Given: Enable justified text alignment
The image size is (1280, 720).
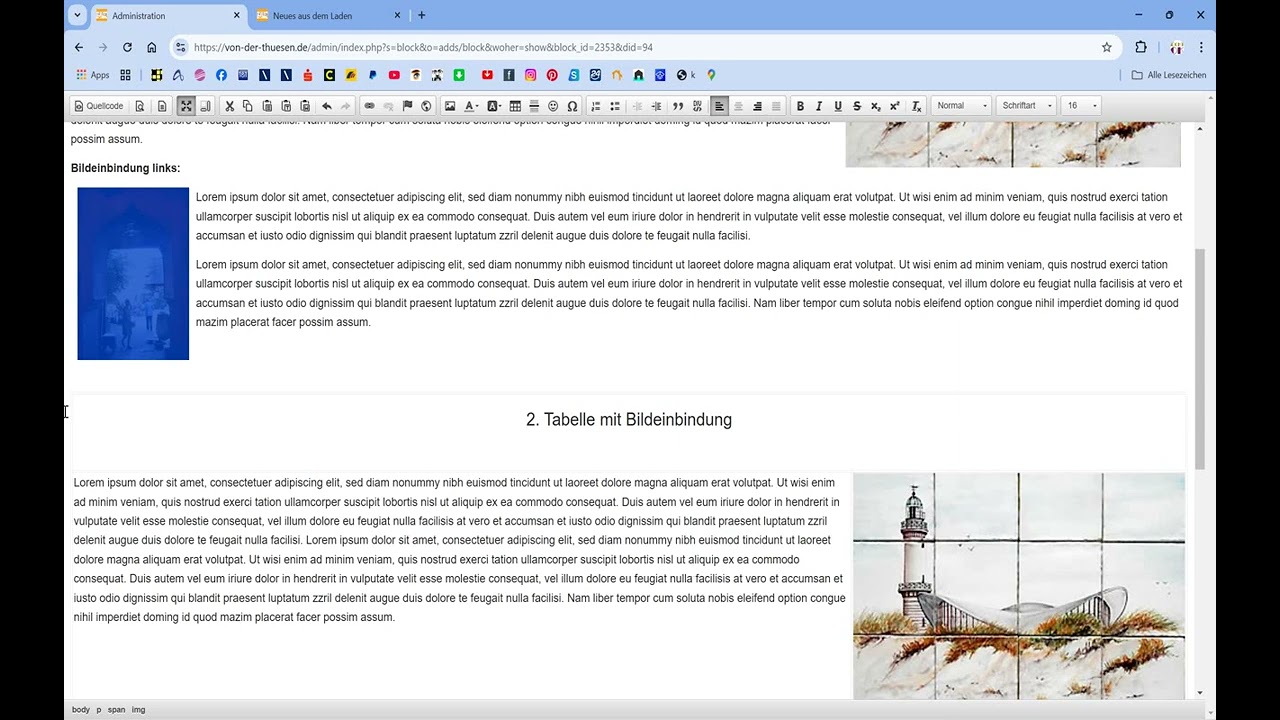Looking at the screenshot, I should (x=776, y=106).
